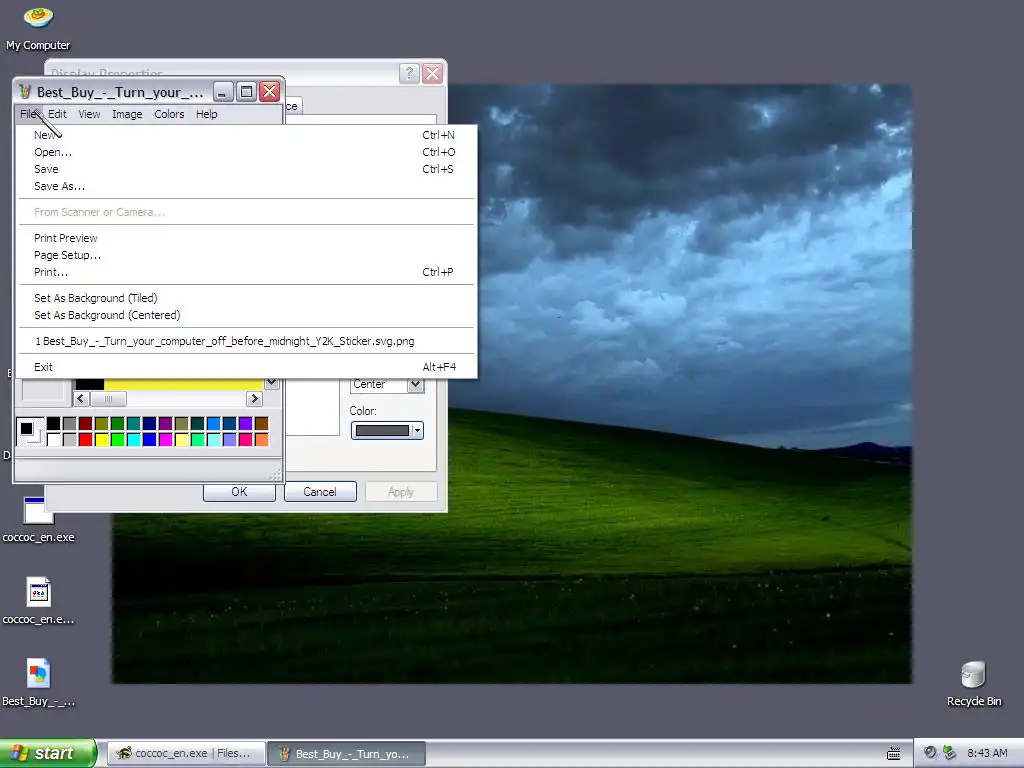Pick the olive color swatch
Viewport: 1024px width, 768px height.
[101, 423]
